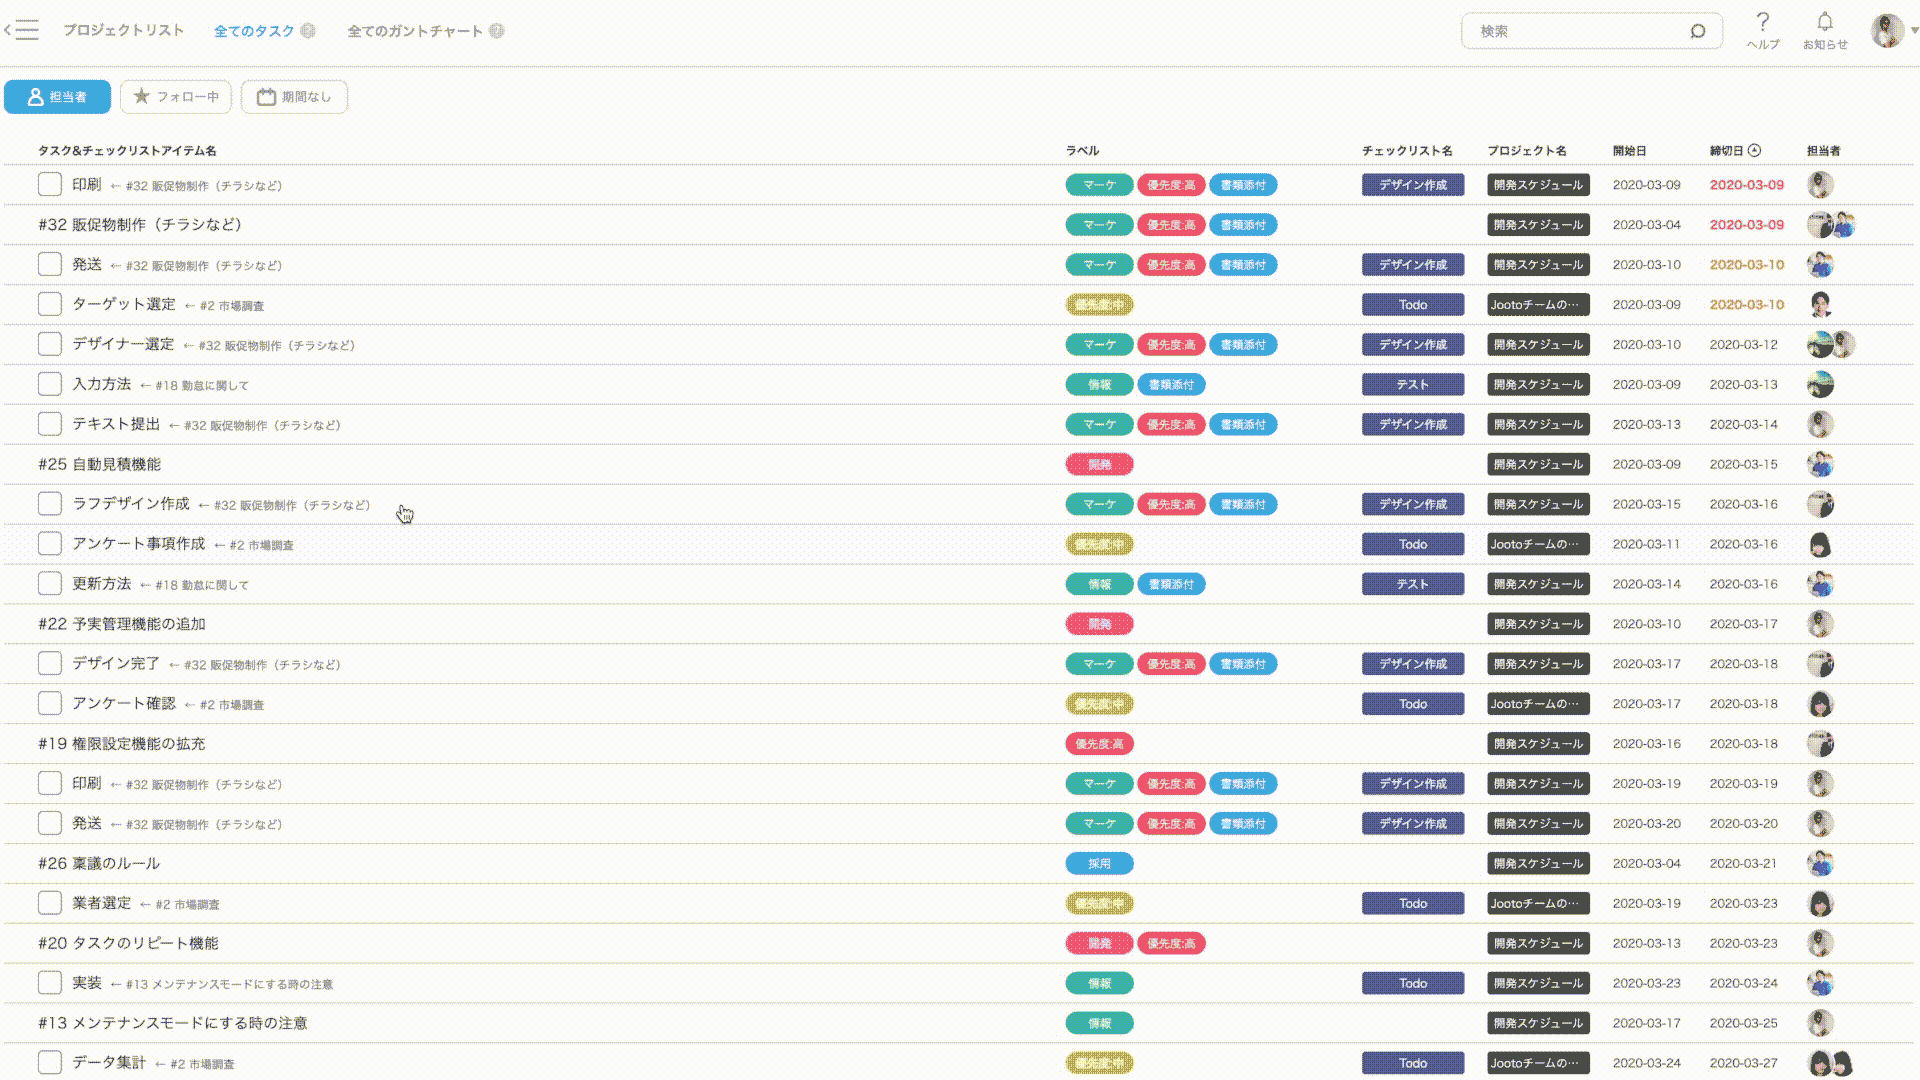Click the badge icon beside 全てのガントチャート
Image resolution: width=1920 pixels, height=1080 pixels.
tap(497, 31)
